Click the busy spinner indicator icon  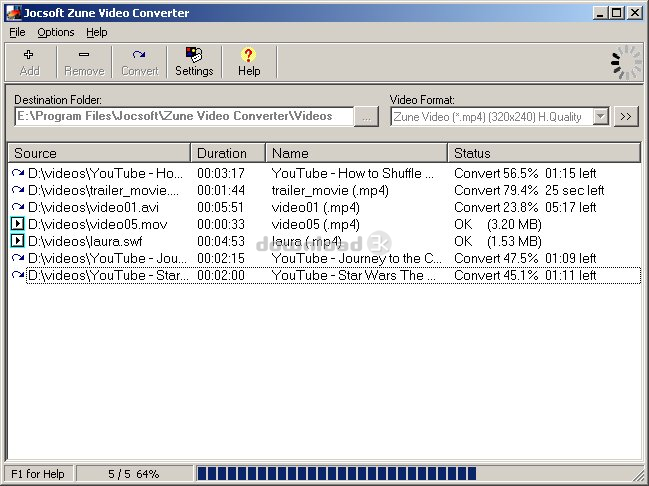click(x=626, y=63)
